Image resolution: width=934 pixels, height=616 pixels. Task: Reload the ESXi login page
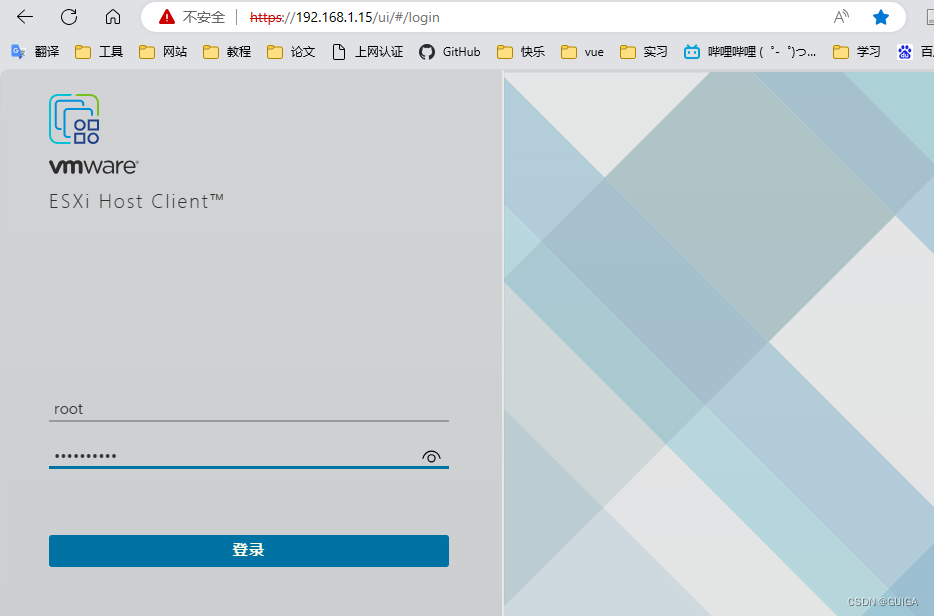pyautogui.click(x=69, y=17)
